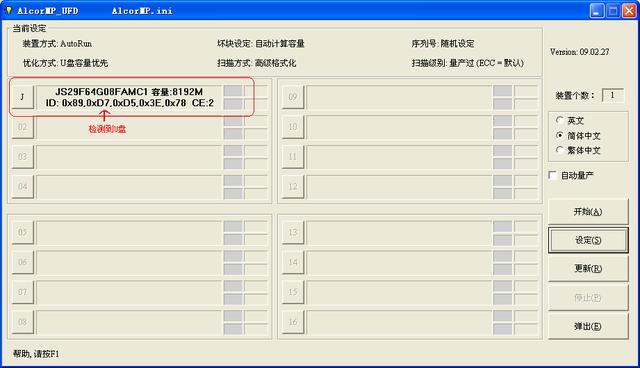Click slot button 02
This screenshot has height=368, width=640.
click(22, 127)
